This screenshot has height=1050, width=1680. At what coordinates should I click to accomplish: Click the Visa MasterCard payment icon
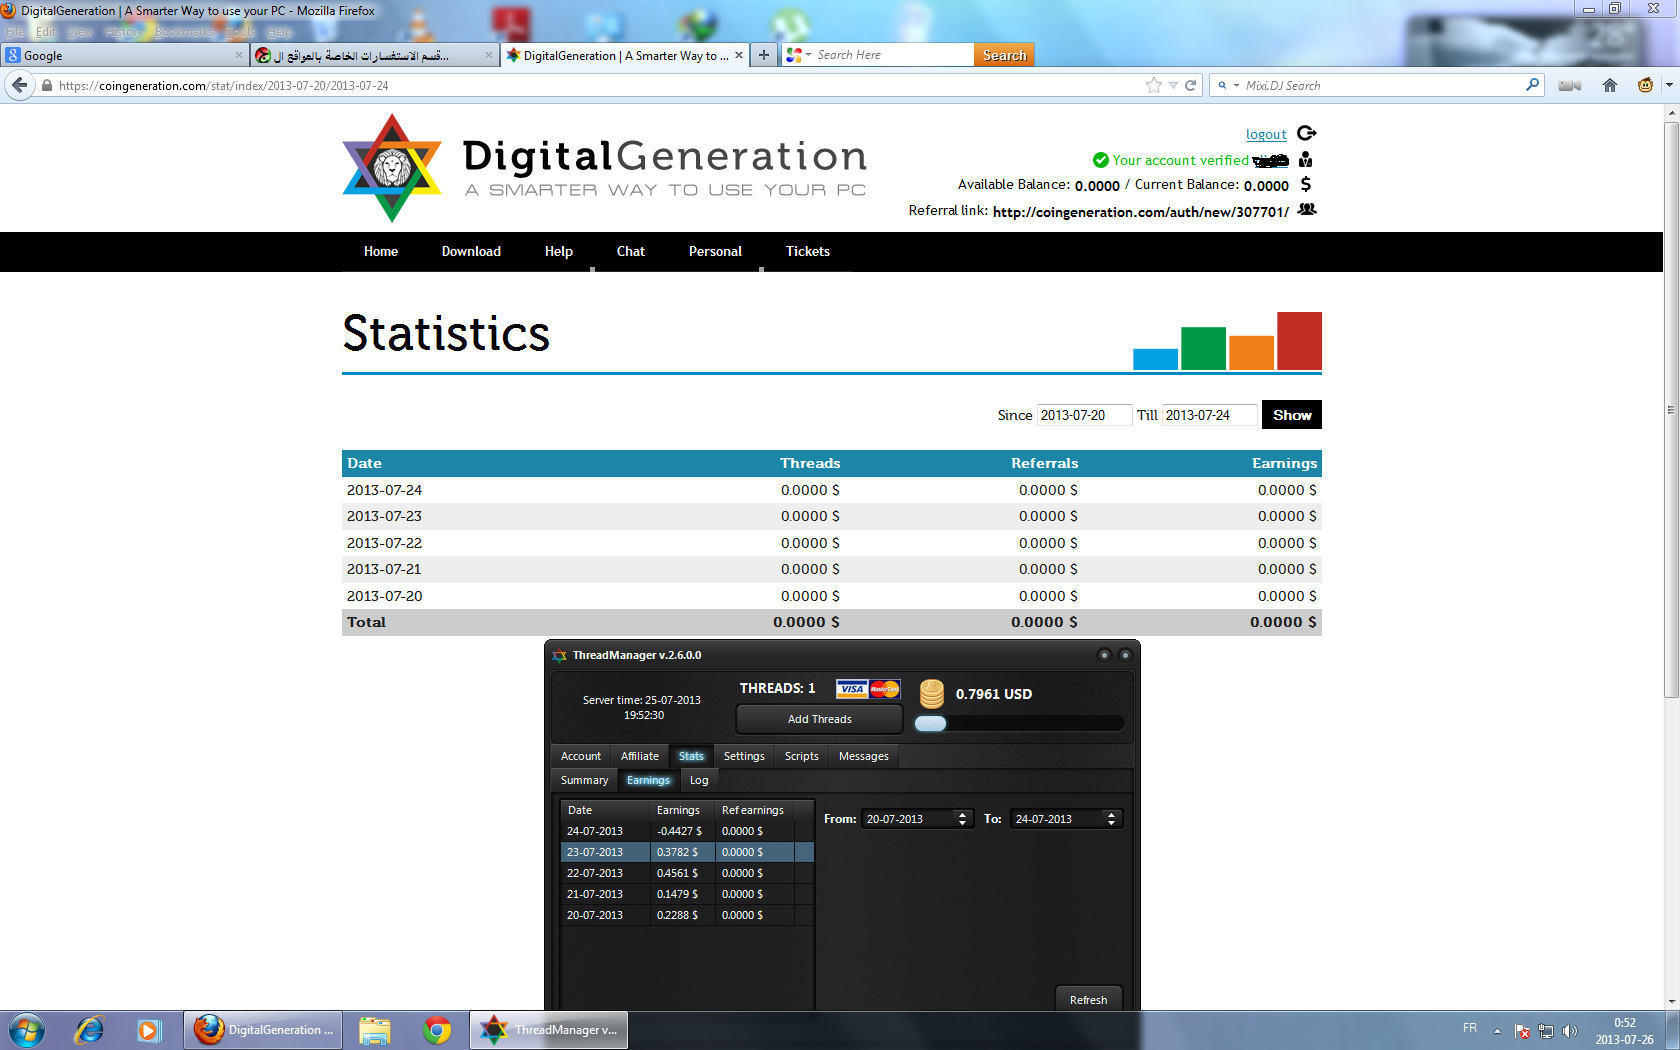[x=868, y=689]
